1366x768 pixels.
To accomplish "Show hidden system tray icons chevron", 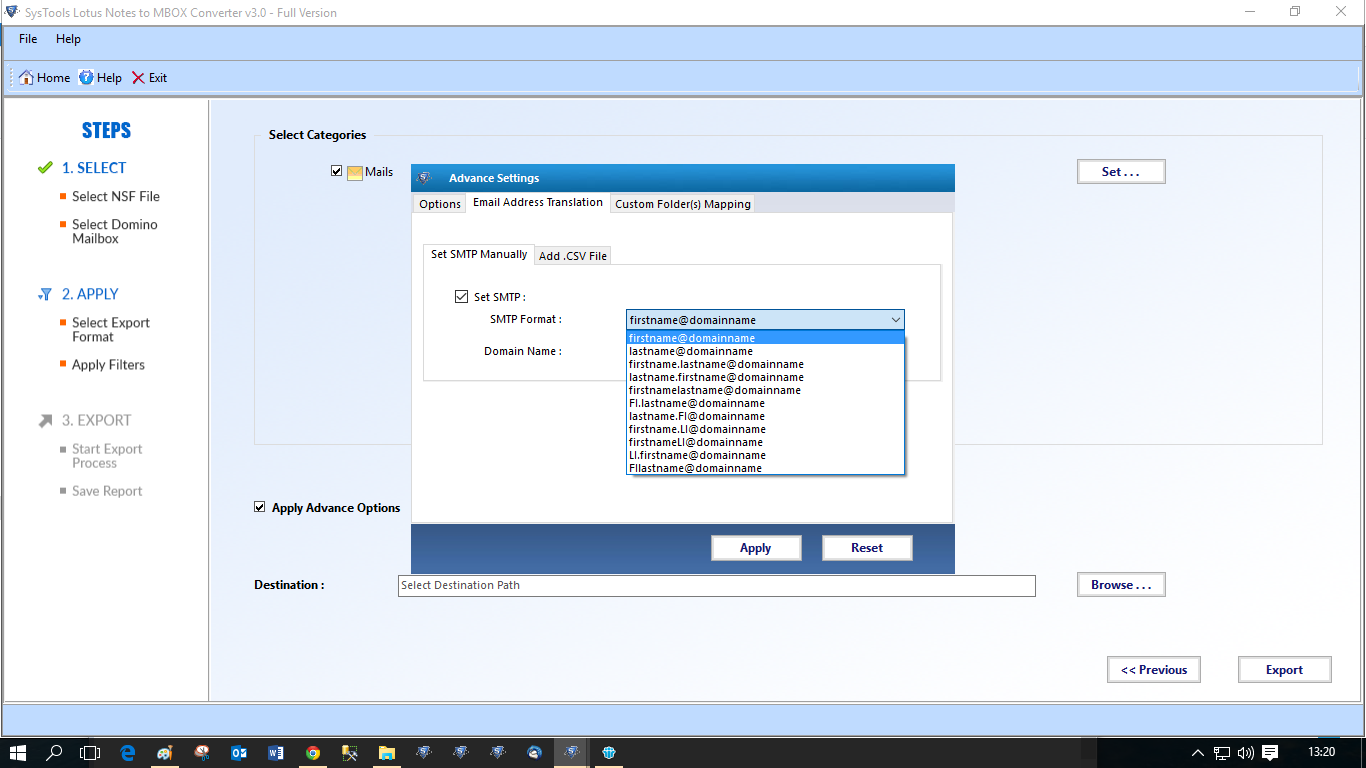I will pos(1198,753).
